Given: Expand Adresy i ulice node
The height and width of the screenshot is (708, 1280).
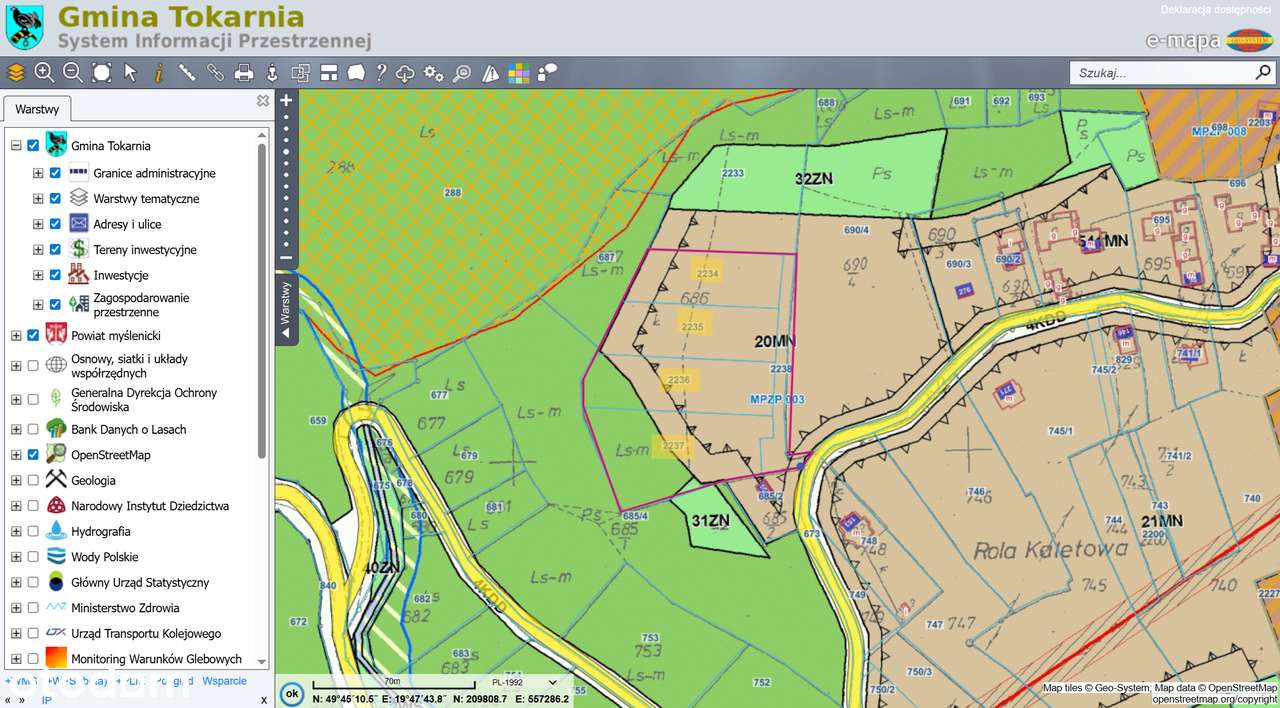Looking at the screenshot, I should point(38,224).
